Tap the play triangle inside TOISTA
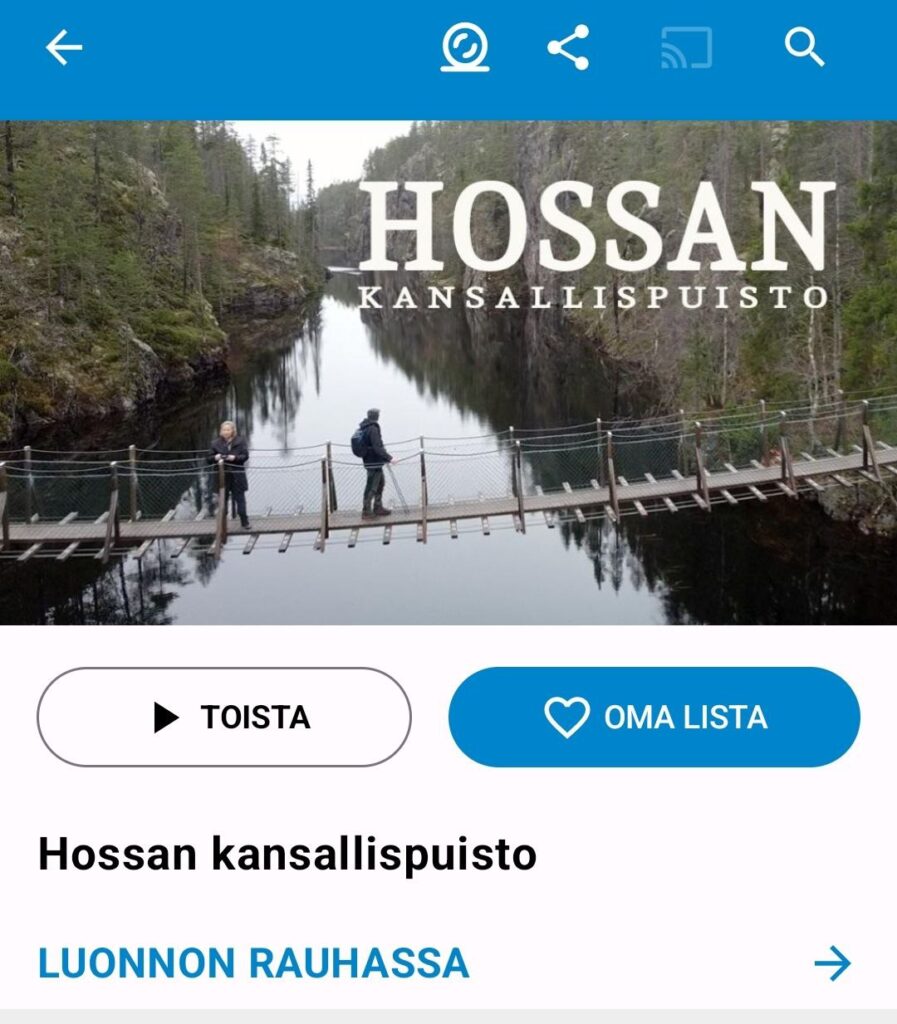Viewport: 897px width, 1024px height. coord(166,717)
